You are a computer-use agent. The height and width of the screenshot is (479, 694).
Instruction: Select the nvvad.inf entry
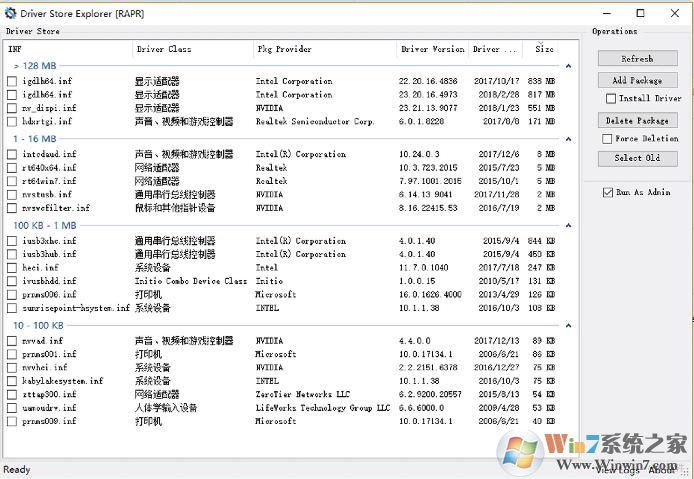tap(42, 341)
